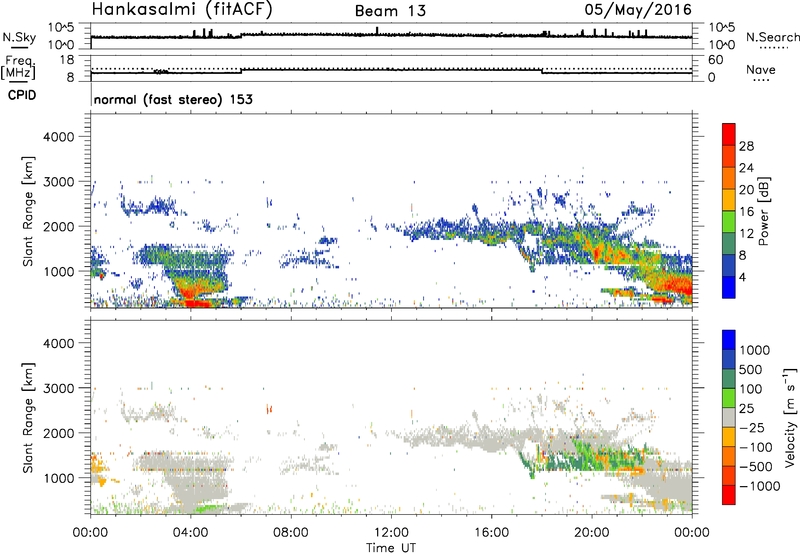
Task: Click the grey segment of the velocity colorbar
Action: [729, 417]
